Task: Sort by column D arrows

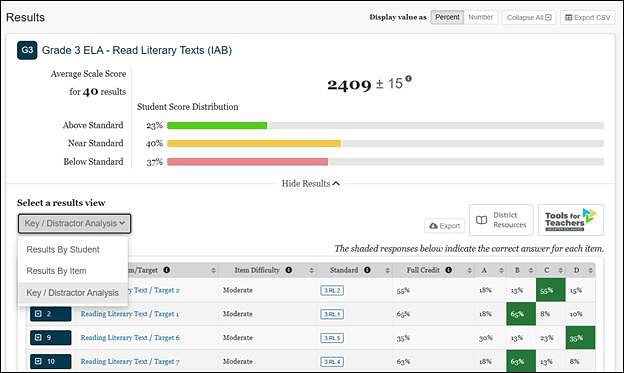Action: (x=591, y=270)
